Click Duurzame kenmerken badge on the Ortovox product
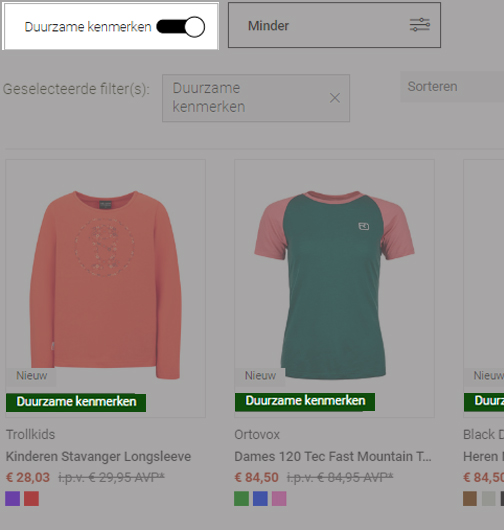504x530 pixels. pyautogui.click(x=305, y=402)
